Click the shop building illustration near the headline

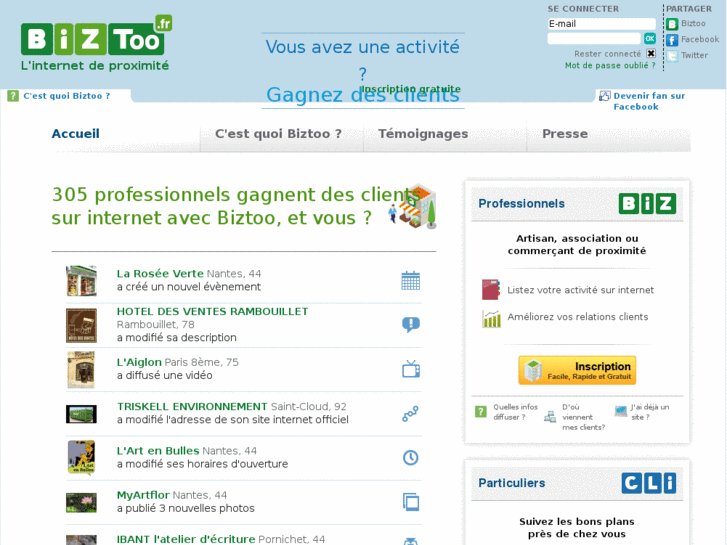pyautogui.click(x=413, y=206)
